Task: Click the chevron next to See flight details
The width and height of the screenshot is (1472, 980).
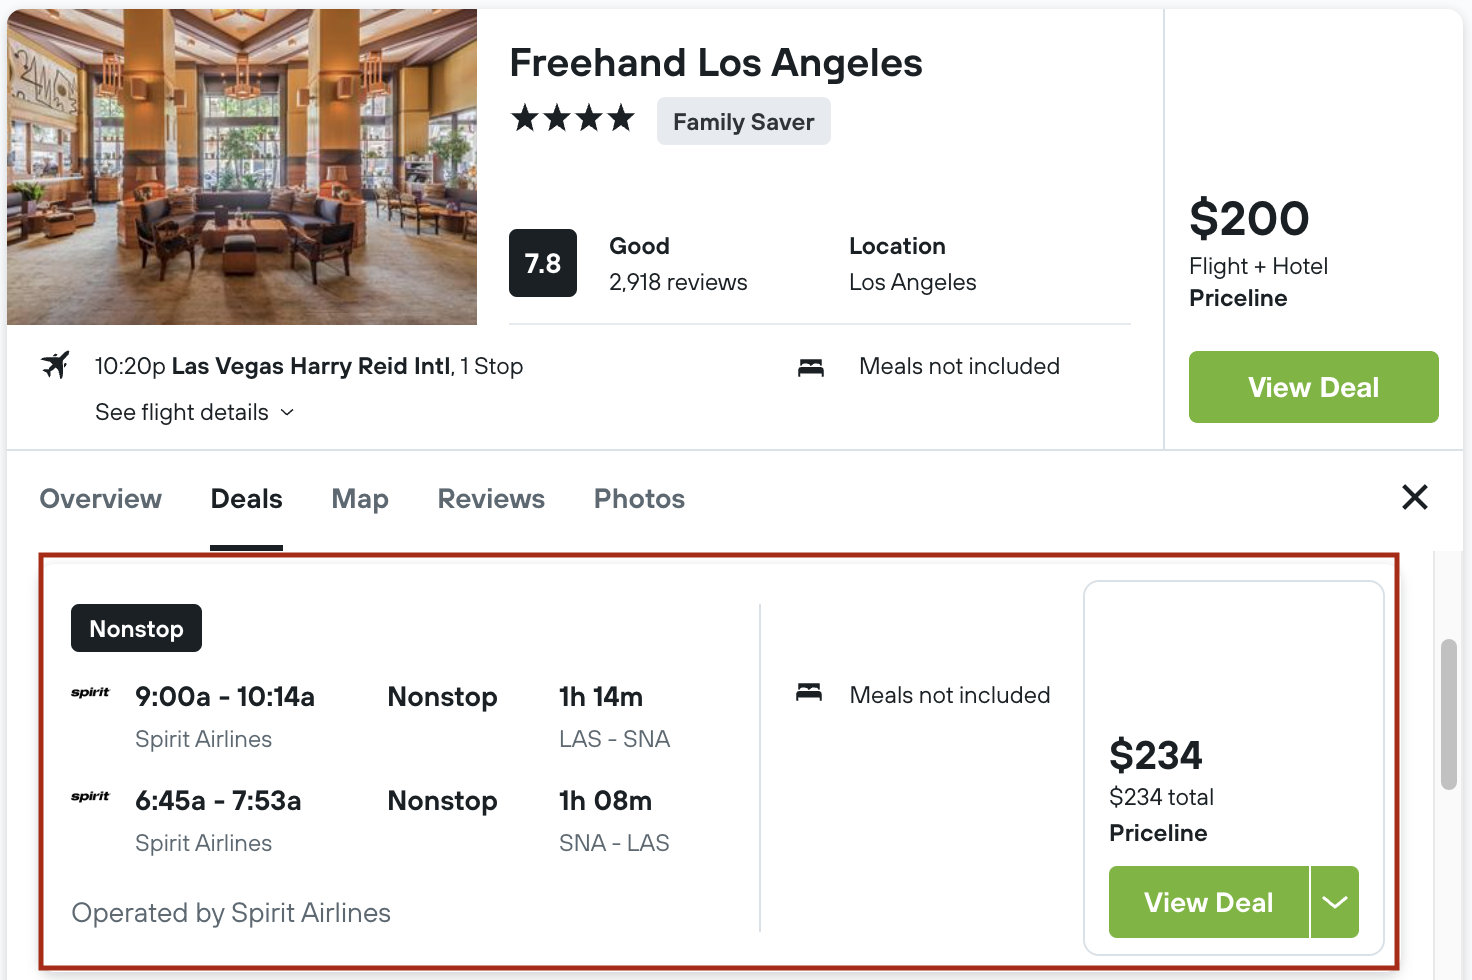Action: pyautogui.click(x=288, y=412)
